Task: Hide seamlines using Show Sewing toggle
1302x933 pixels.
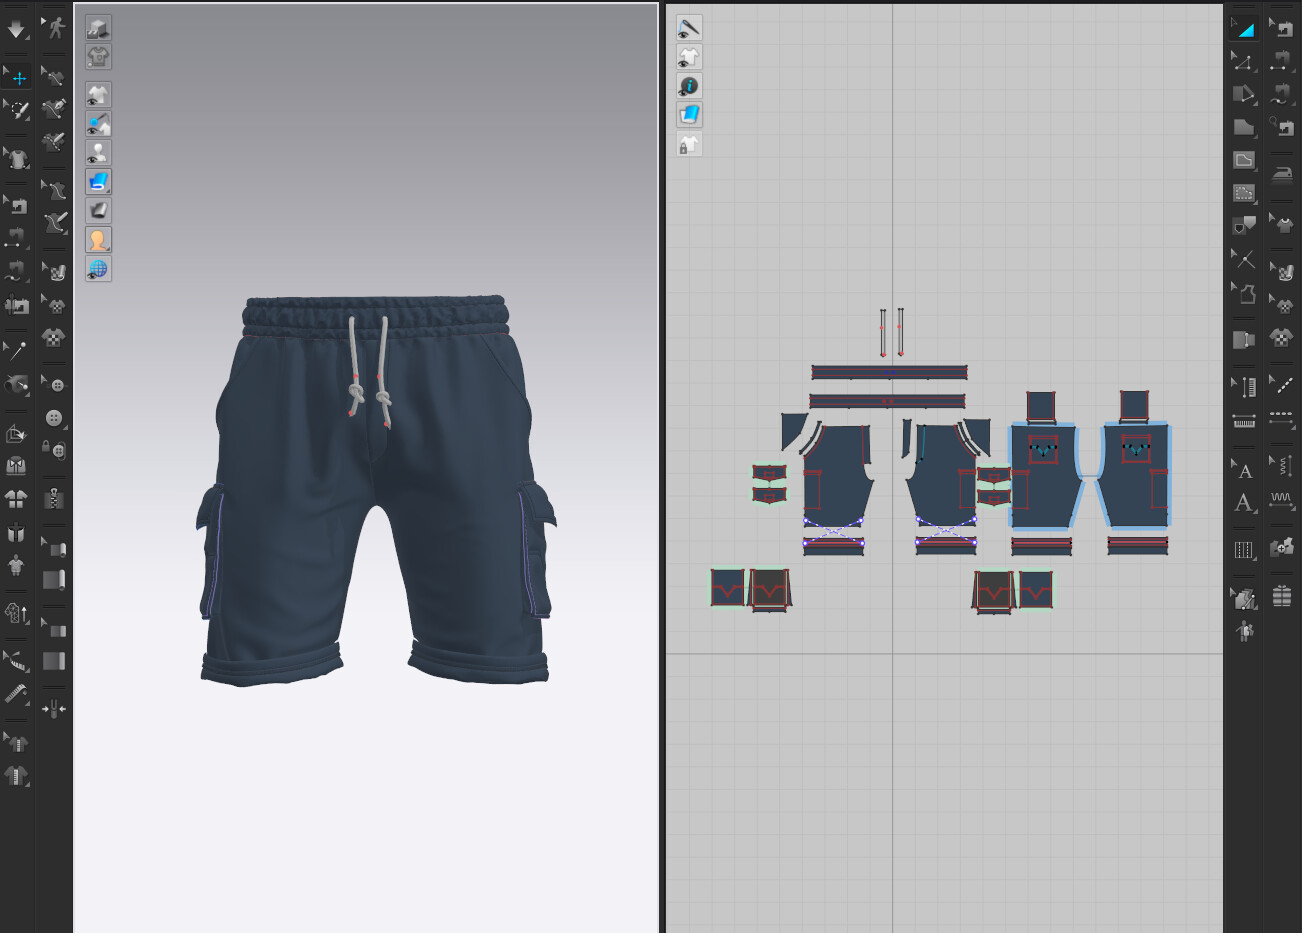Action: pyautogui.click(x=689, y=28)
